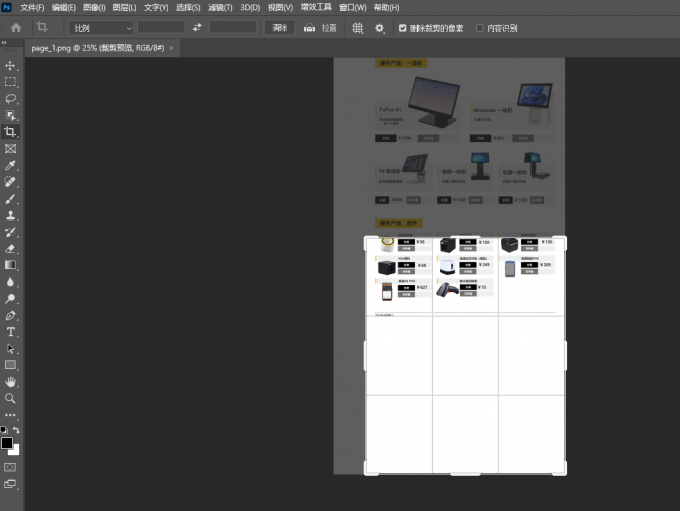Select the Horizontal Type tool
The image size is (680, 511).
click(x=10, y=332)
